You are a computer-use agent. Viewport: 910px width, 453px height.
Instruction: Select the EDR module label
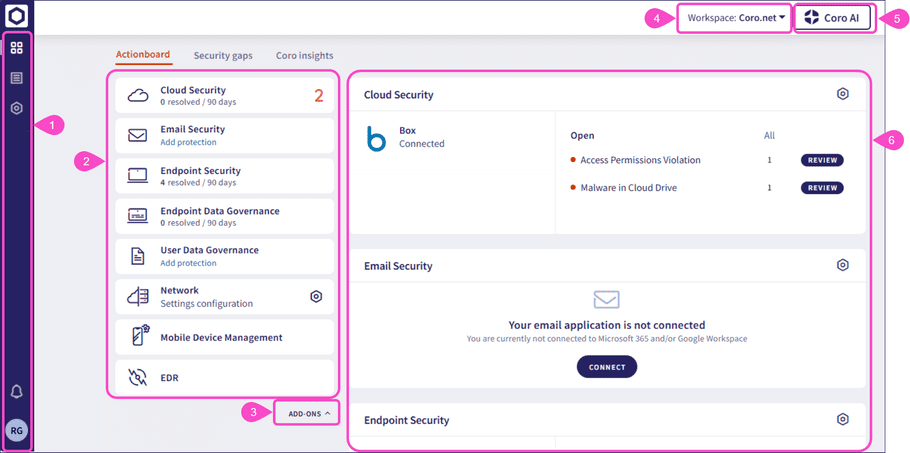click(x=169, y=378)
